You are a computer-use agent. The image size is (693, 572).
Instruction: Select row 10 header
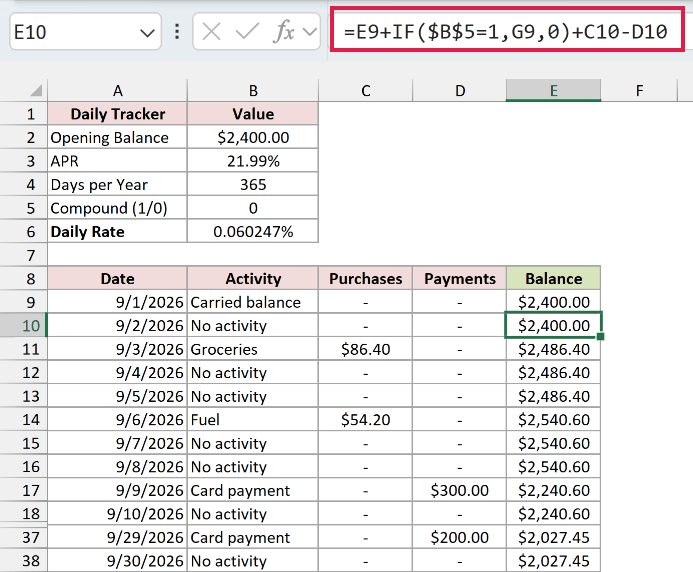(x=24, y=326)
